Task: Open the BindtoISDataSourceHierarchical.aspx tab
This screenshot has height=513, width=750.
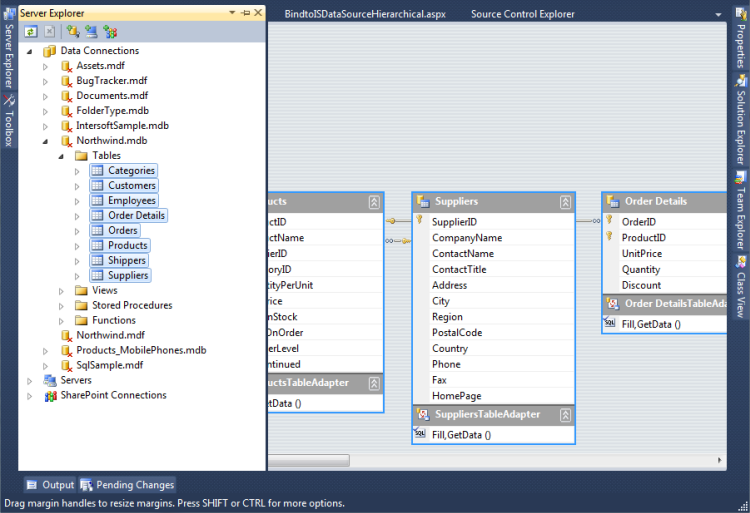Action: pyautogui.click(x=364, y=14)
